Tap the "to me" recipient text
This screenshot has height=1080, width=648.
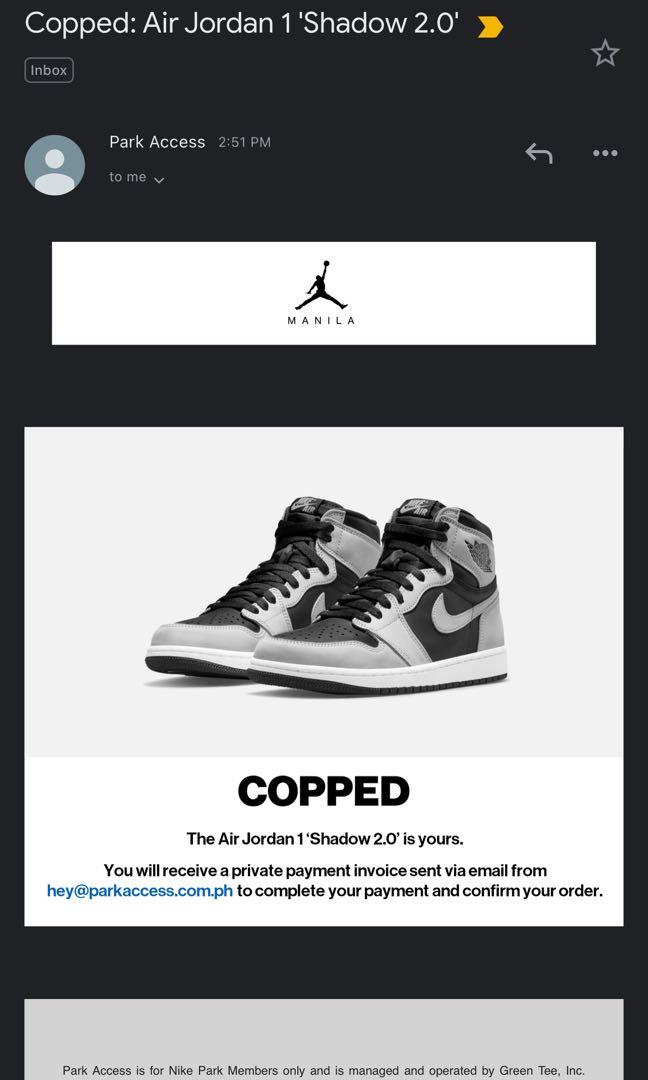(x=127, y=177)
